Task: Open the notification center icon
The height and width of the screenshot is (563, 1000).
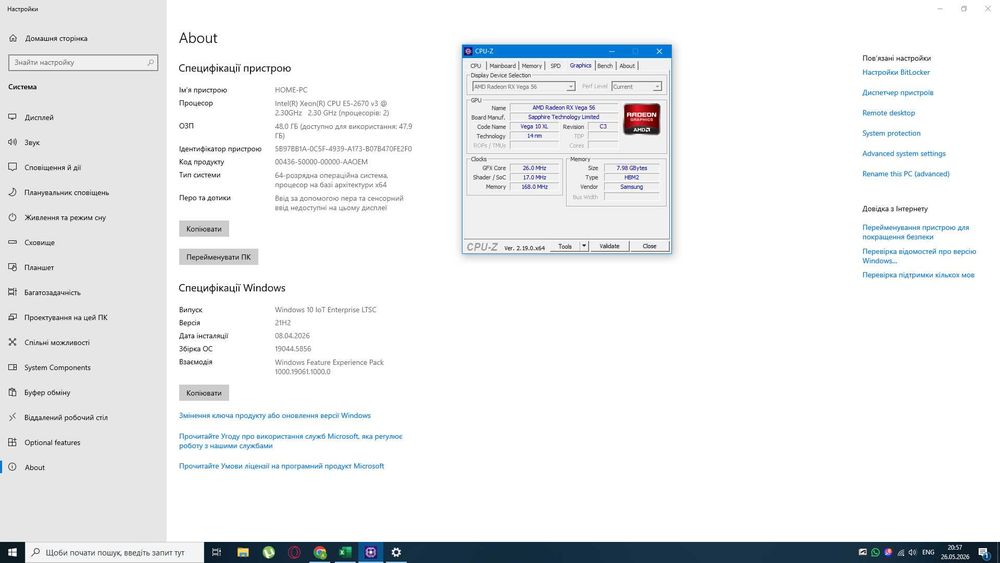Action: (x=984, y=552)
